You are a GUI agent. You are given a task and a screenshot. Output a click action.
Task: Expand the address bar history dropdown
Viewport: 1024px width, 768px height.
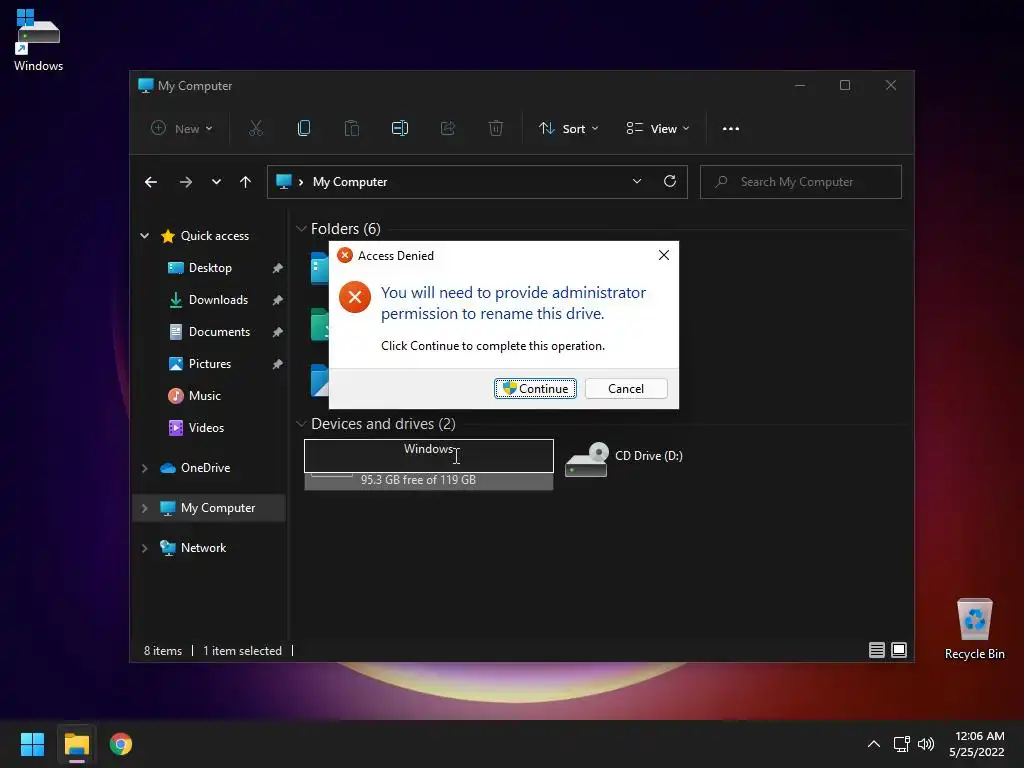(637, 182)
